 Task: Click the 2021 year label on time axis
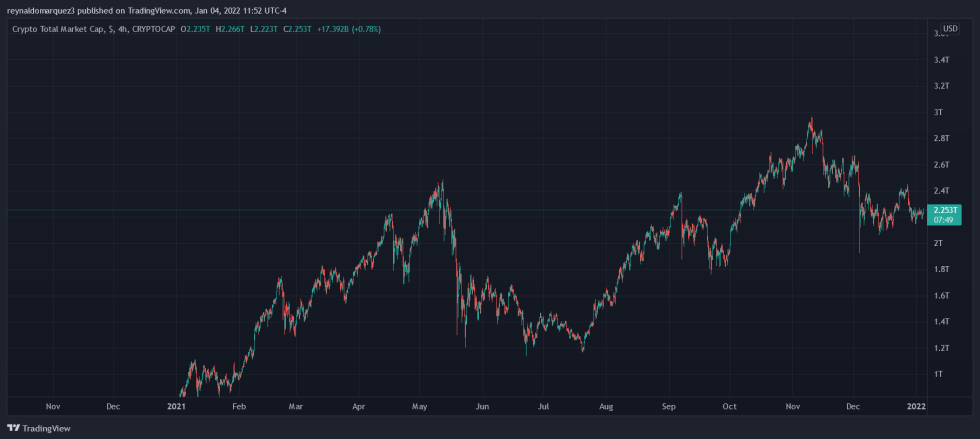pos(177,406)
